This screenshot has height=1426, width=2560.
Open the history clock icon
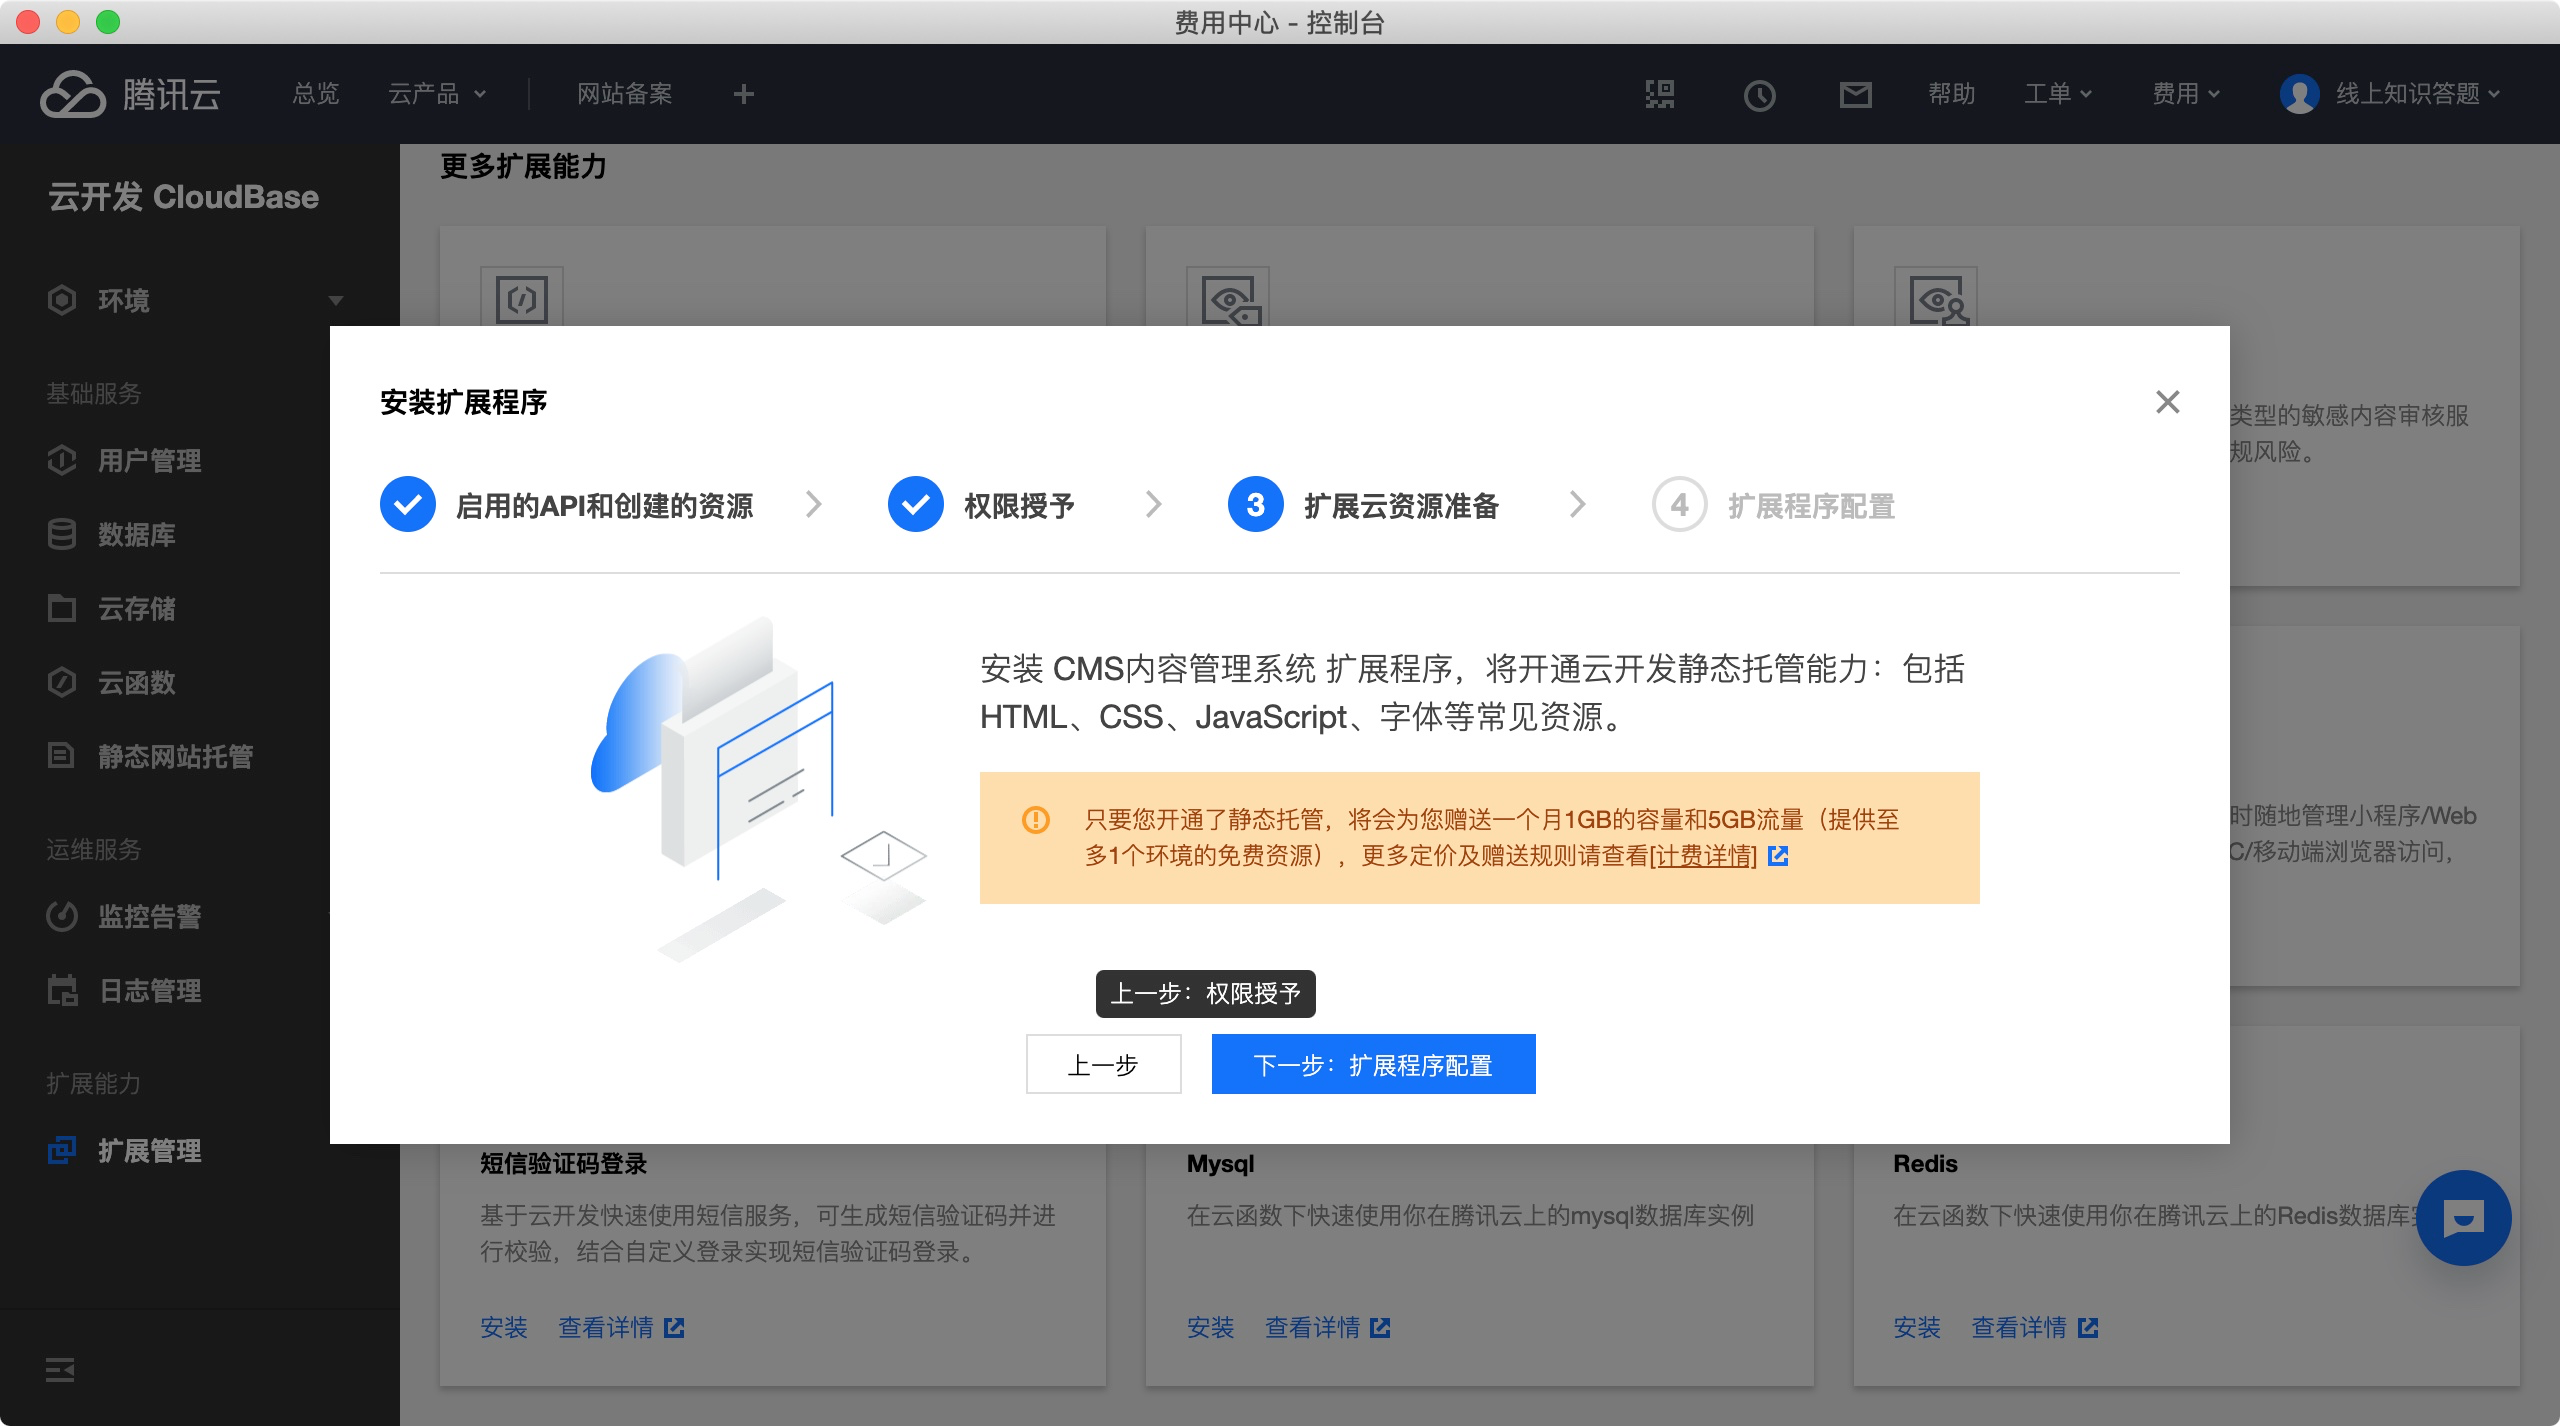coord(1759,95)
